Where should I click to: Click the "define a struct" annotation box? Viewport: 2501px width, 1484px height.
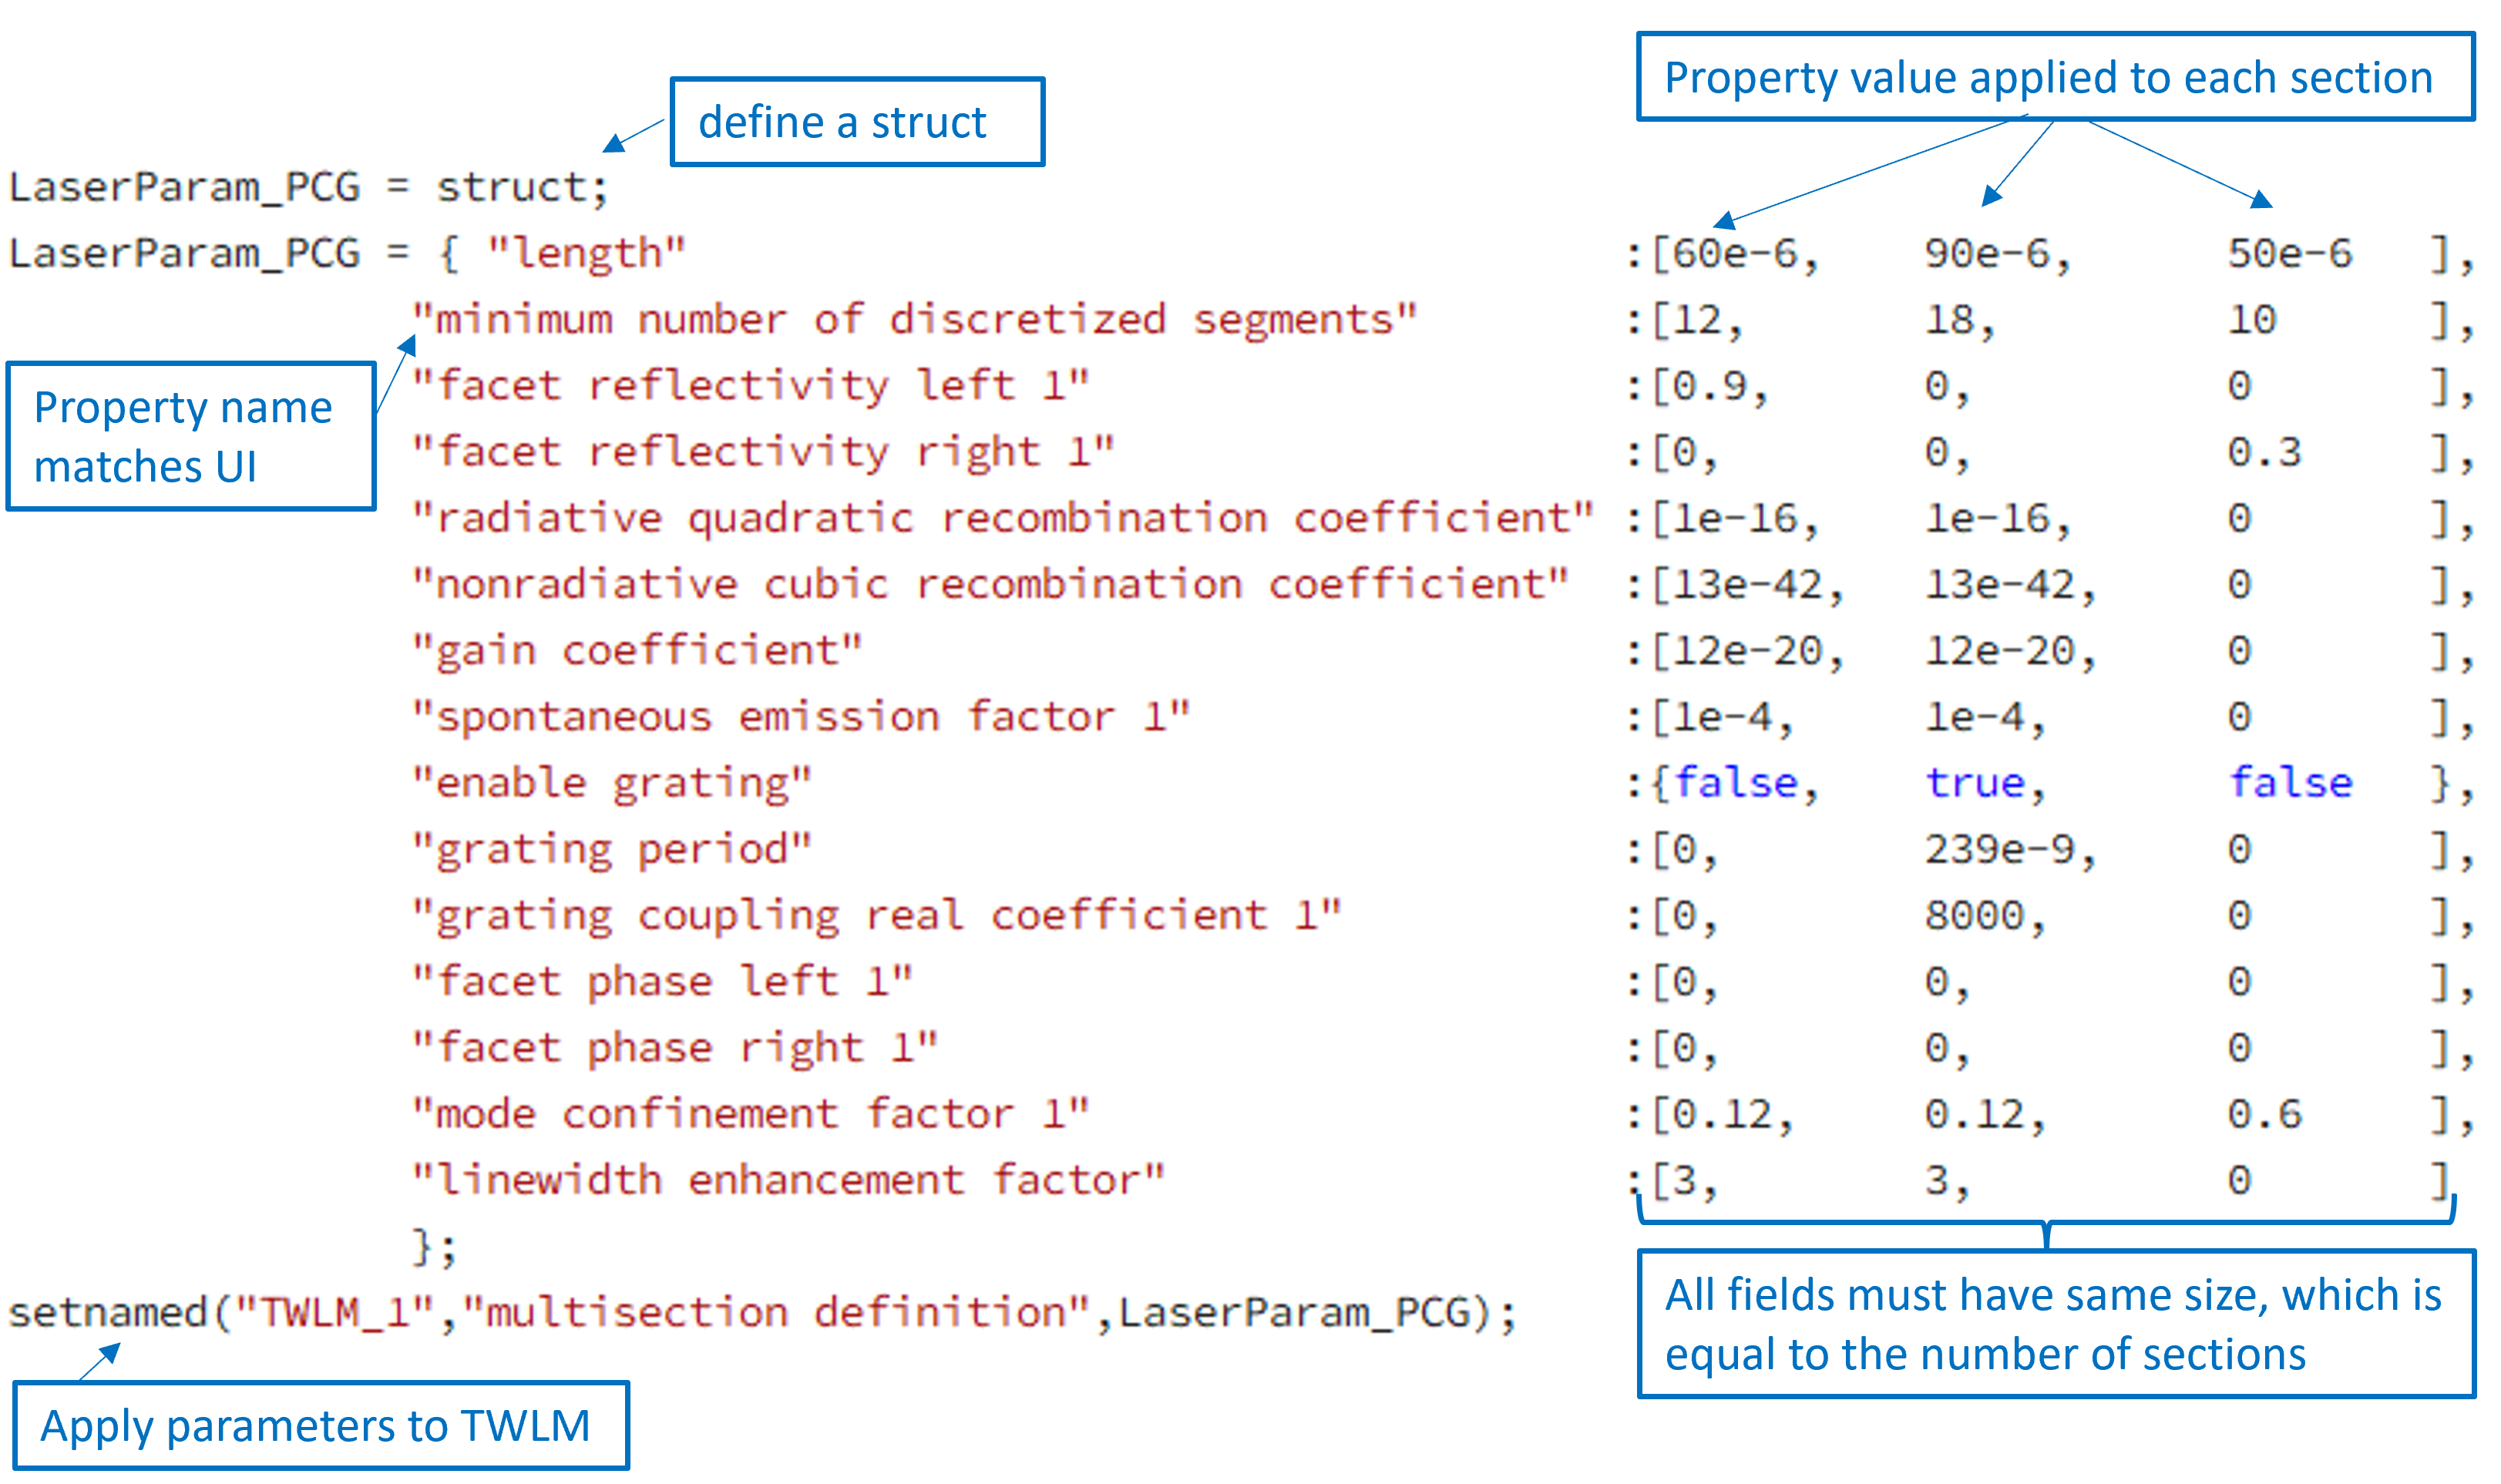click(856, 122)
